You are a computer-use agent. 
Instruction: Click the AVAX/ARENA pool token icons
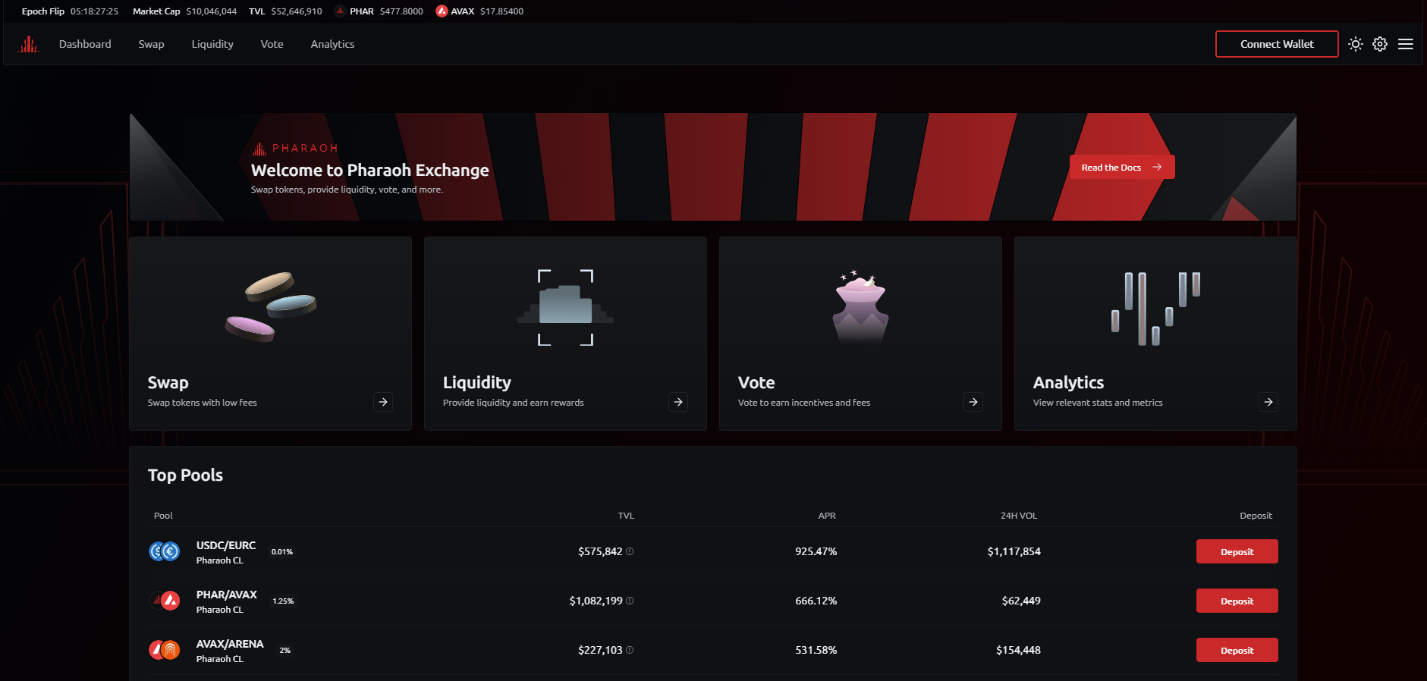164,650
